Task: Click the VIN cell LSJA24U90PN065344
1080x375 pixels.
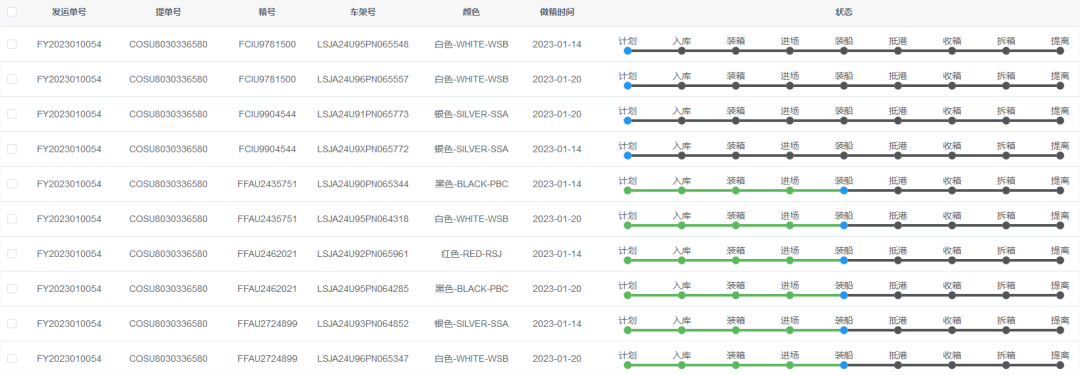Action: click(363, 184)
